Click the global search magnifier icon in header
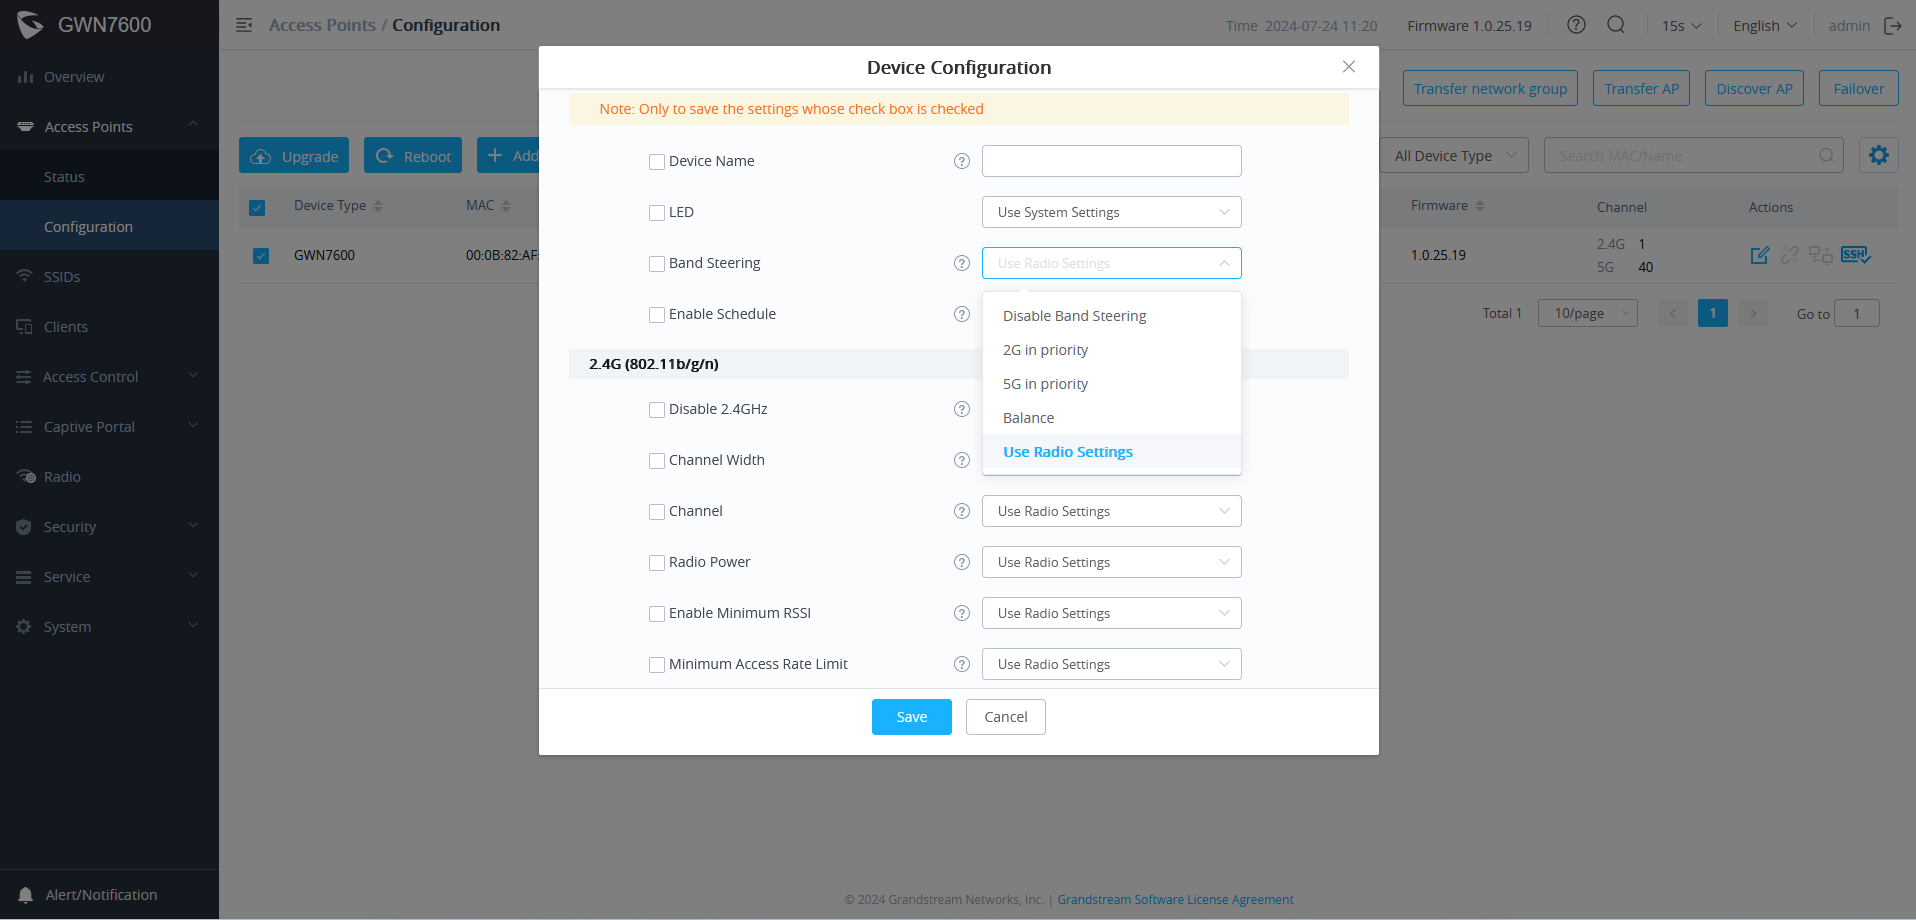This screenshot has height=920, width=1916. (x=1616, y=25)
